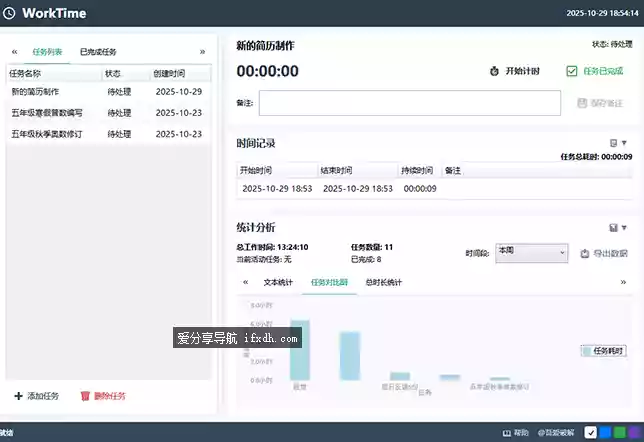Select the 五年级寒假 task row

click(x=108, y=113)
